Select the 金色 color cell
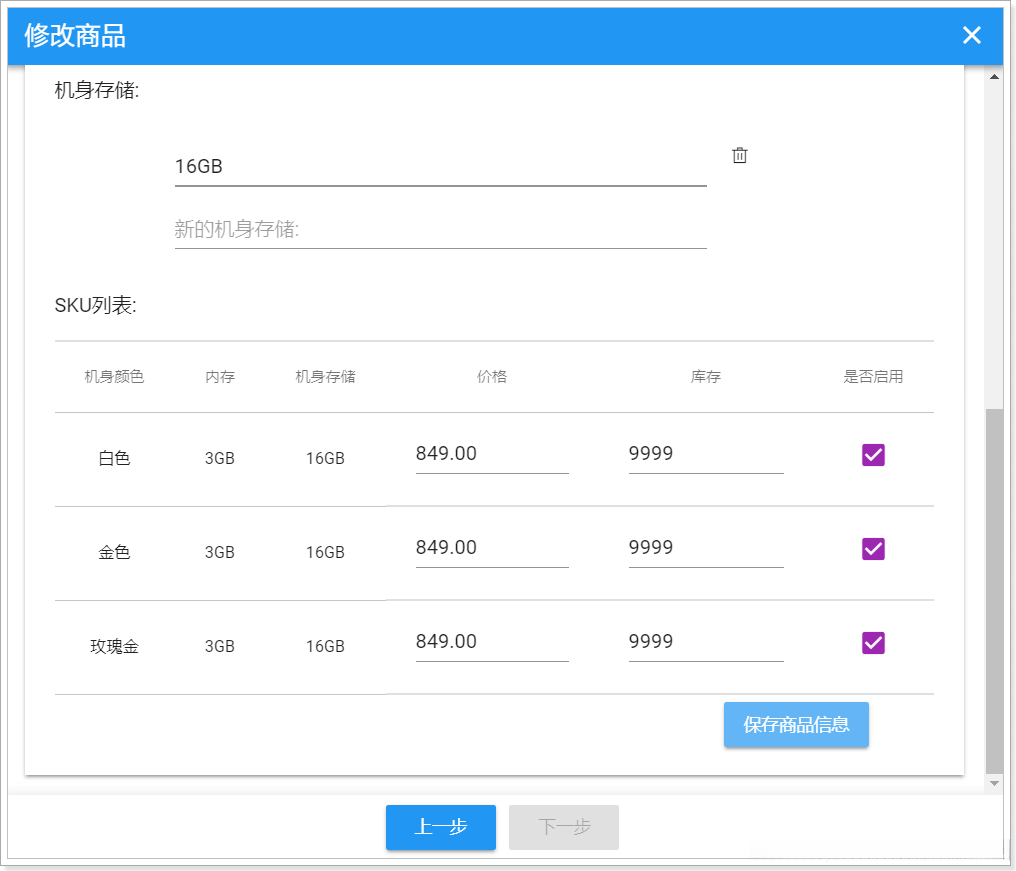 point(114,552)
